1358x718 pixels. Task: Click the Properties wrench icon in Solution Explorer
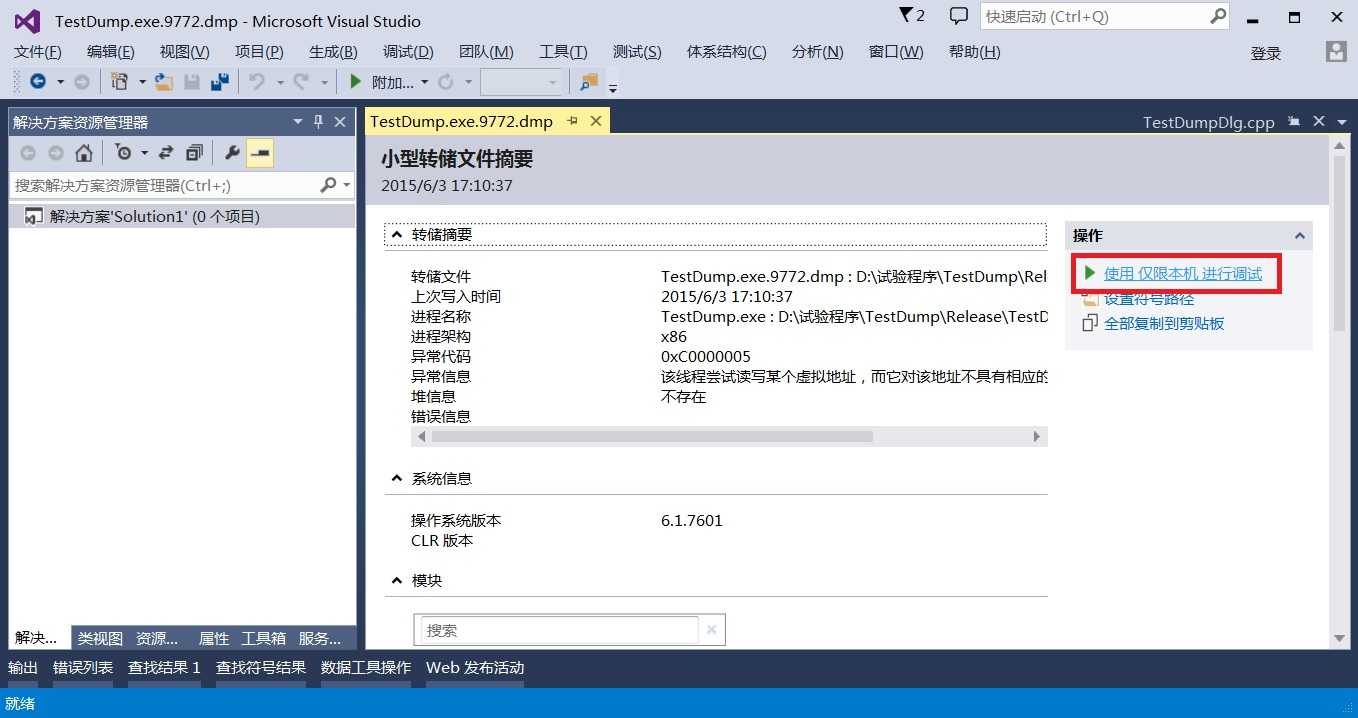232,153
